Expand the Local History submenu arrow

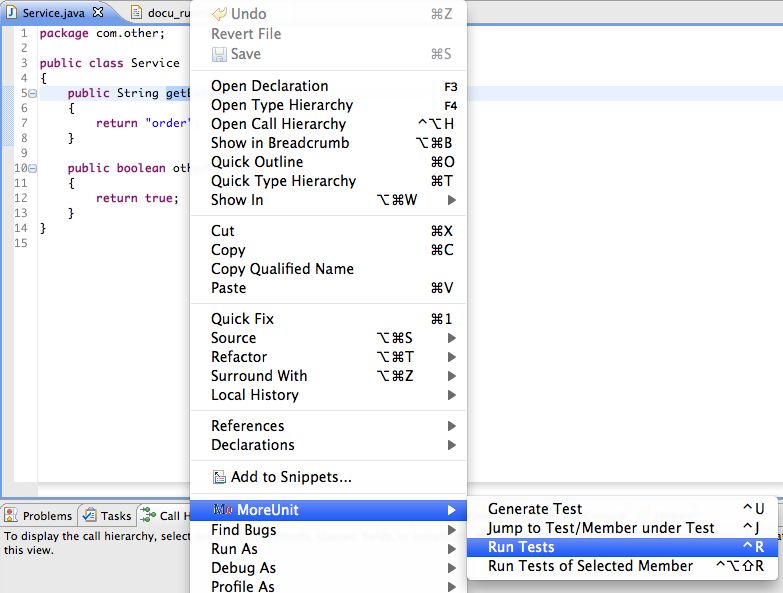click(451, 395)
